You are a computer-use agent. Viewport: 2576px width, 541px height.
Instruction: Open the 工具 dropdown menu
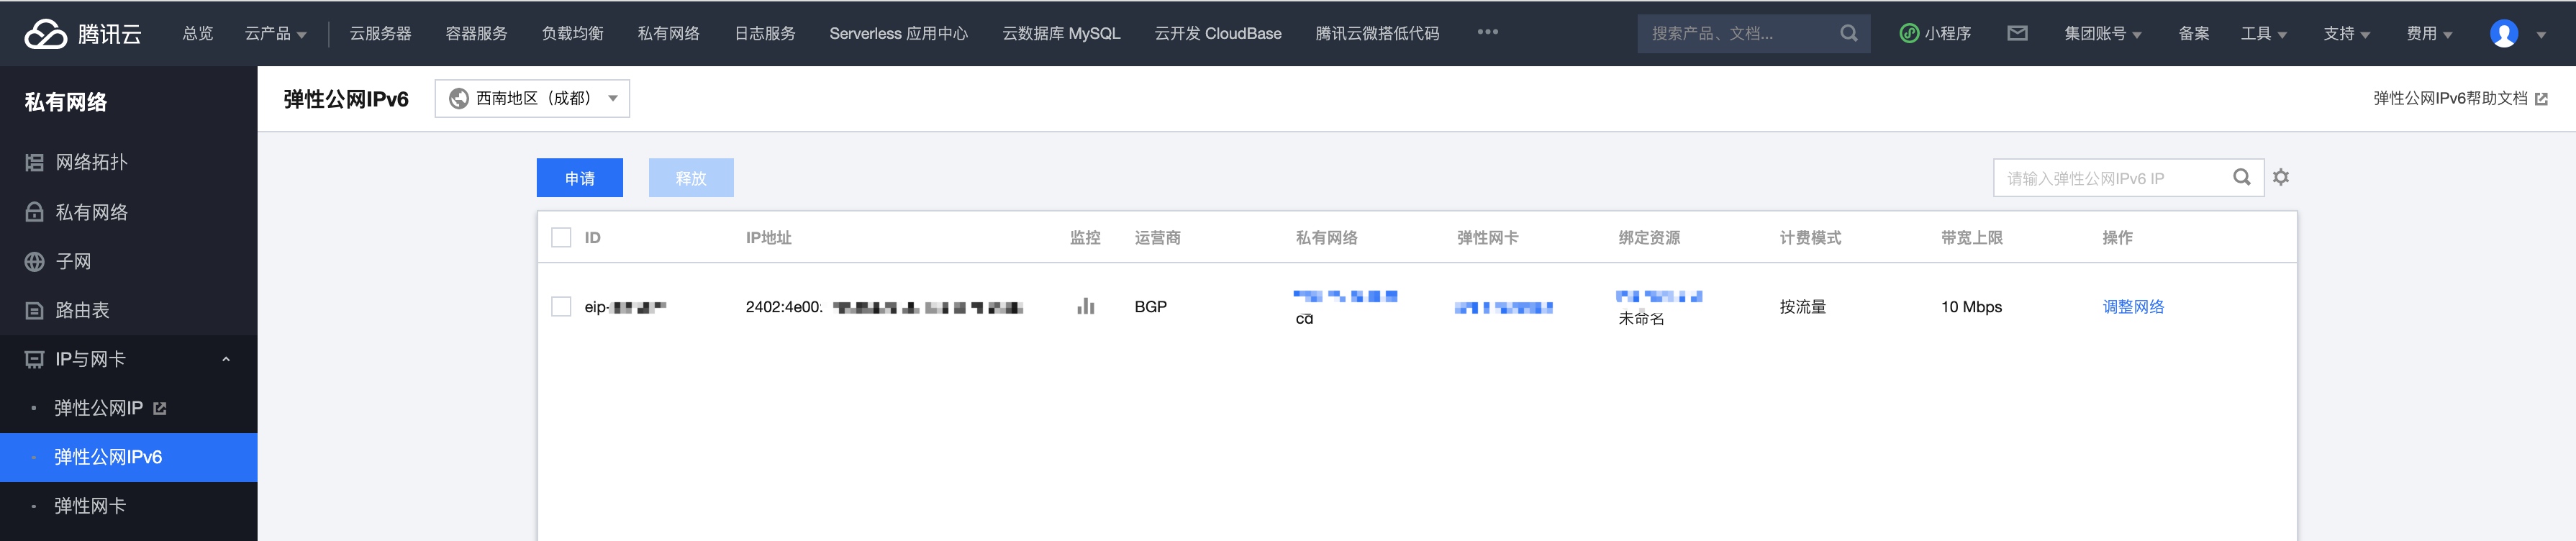(2263, 33)
